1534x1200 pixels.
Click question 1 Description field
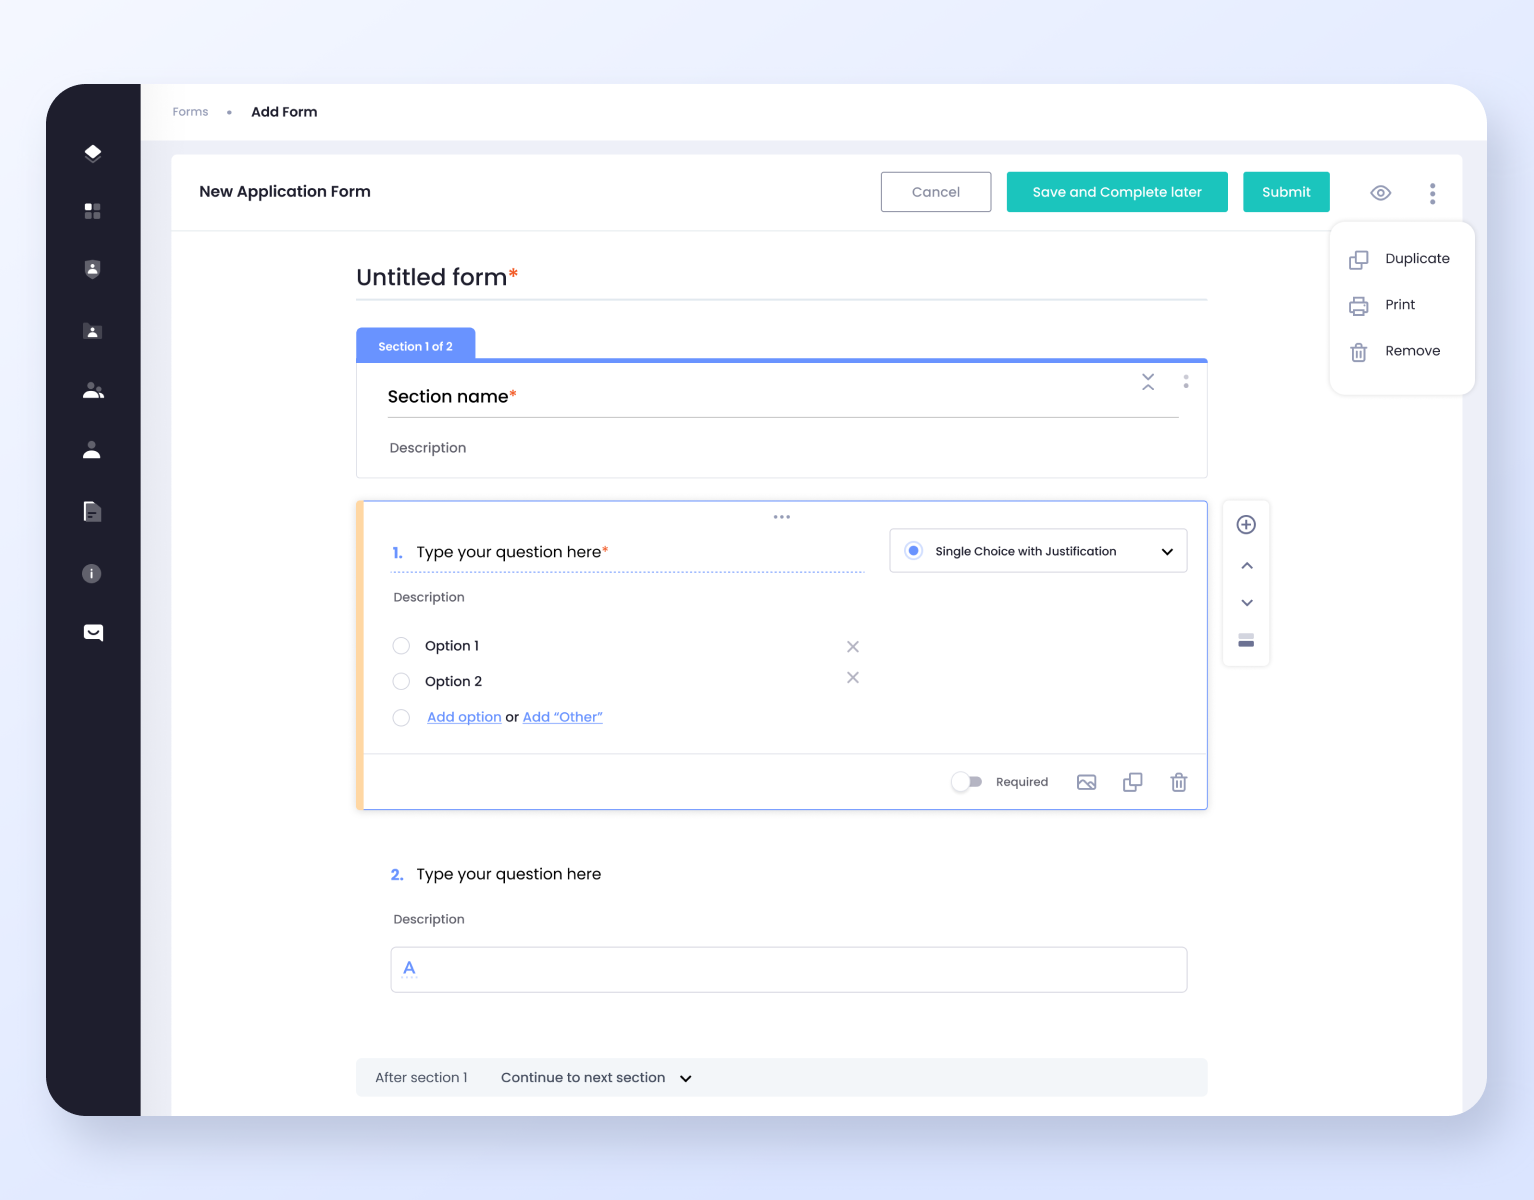(429, 598)
